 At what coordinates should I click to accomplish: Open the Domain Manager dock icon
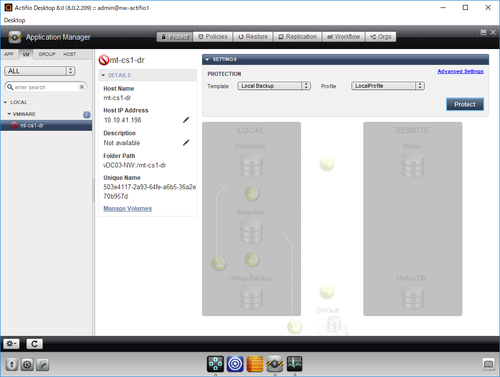[x=215, y=364]
